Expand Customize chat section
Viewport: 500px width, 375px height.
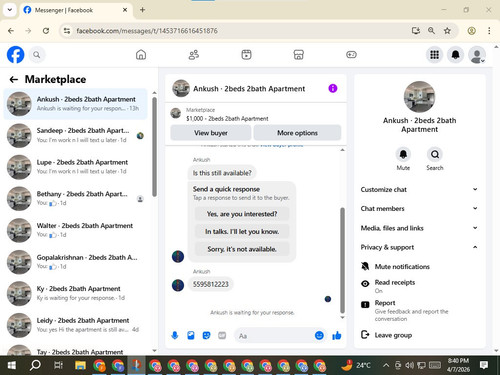[419, 189]
